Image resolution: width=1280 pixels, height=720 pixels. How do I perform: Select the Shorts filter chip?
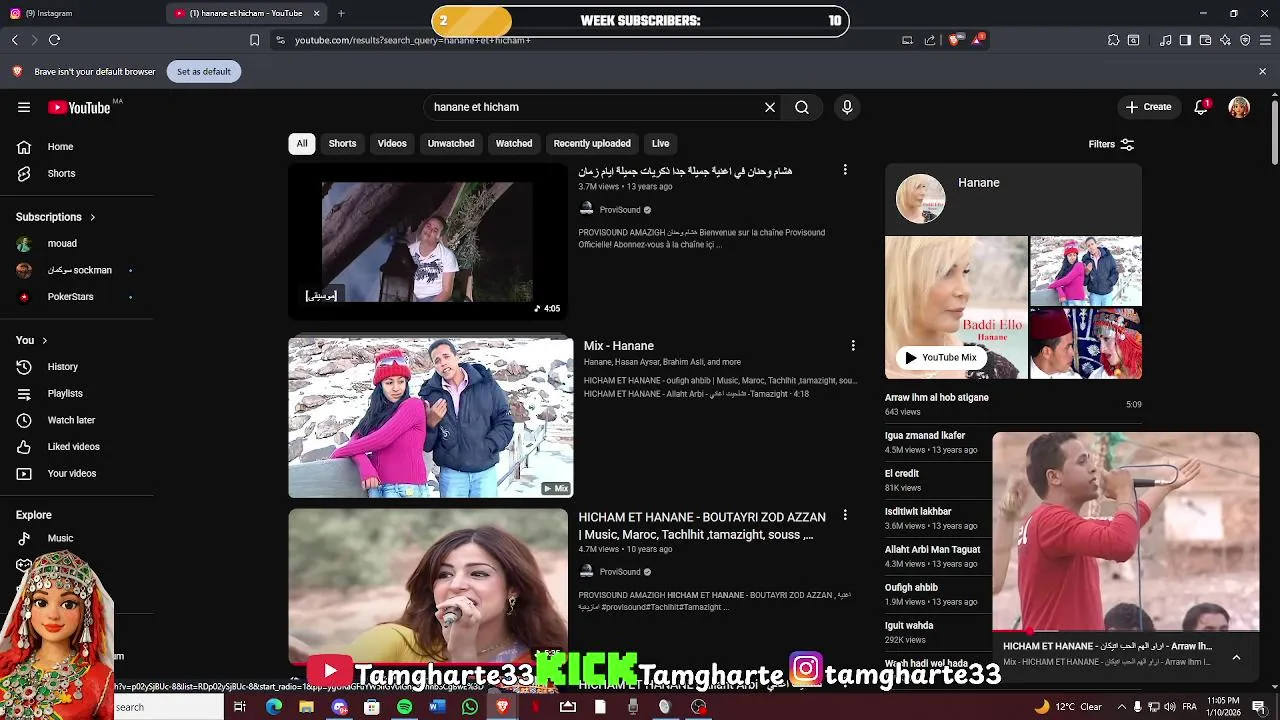coord(342,143)
